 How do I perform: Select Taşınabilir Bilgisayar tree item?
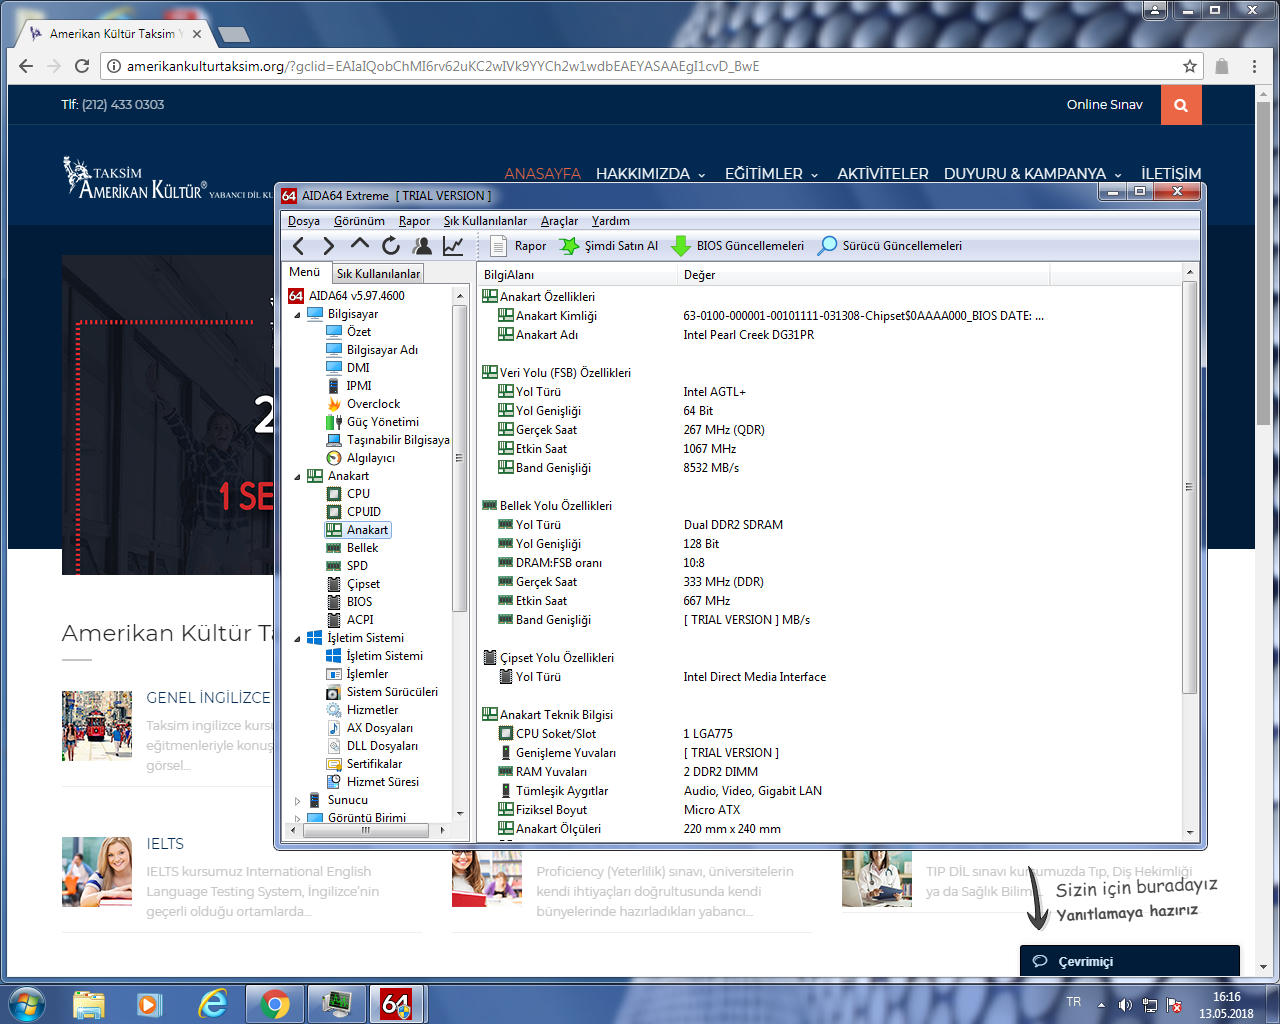click(388, 440)
